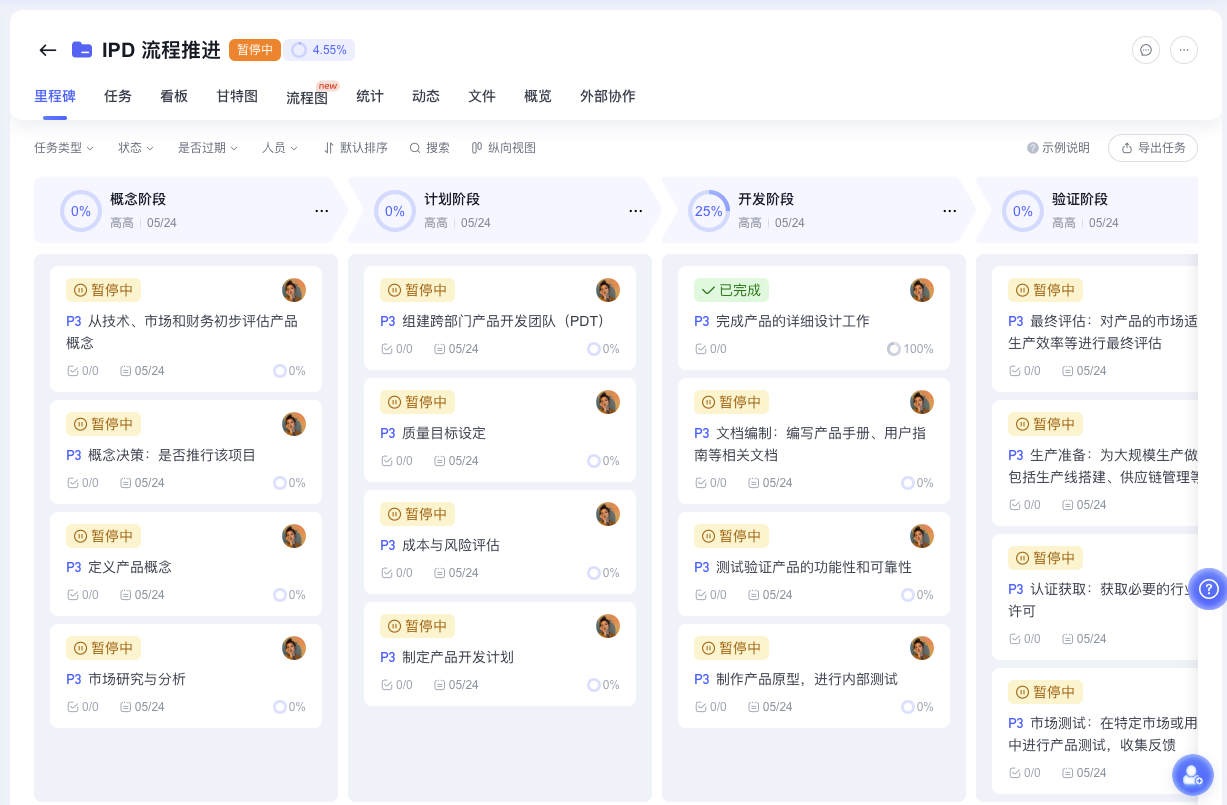Toggle 已完成 status on 完成产品的详细设计工作 card
This screenshot has height=805, width=1227.
731,290
